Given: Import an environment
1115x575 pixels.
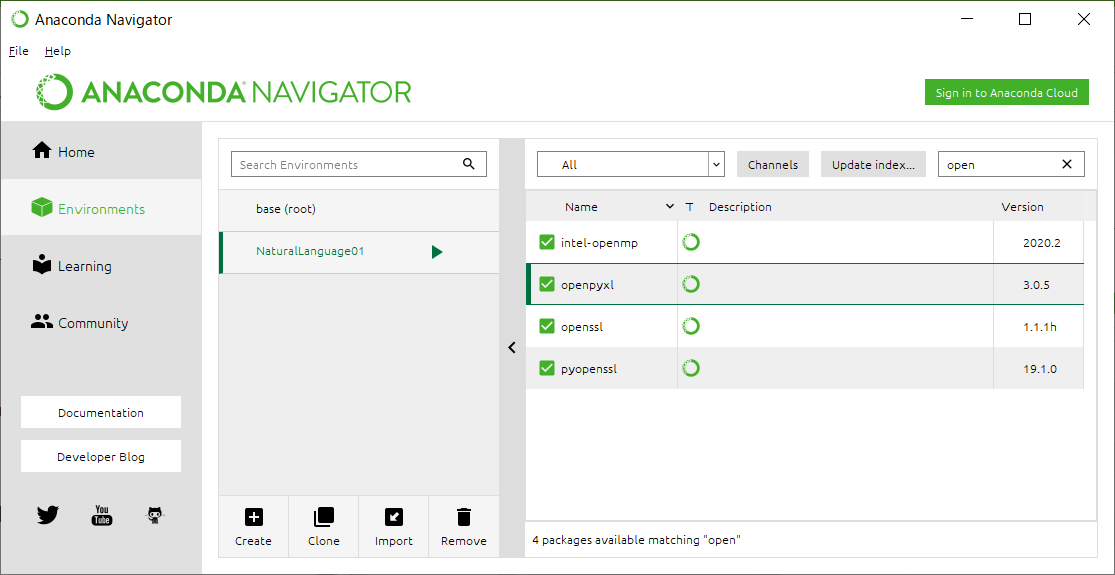Looking at the screenshot, I should click(x=393, y=527).
